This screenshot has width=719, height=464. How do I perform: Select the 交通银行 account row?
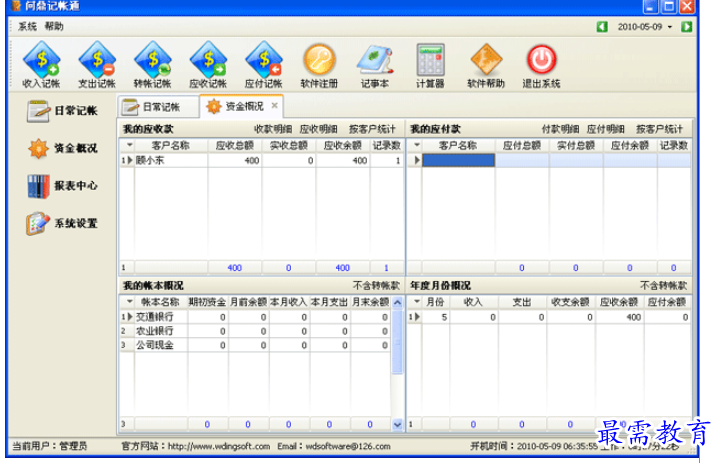pyautogui.click(x=255, y=317)
